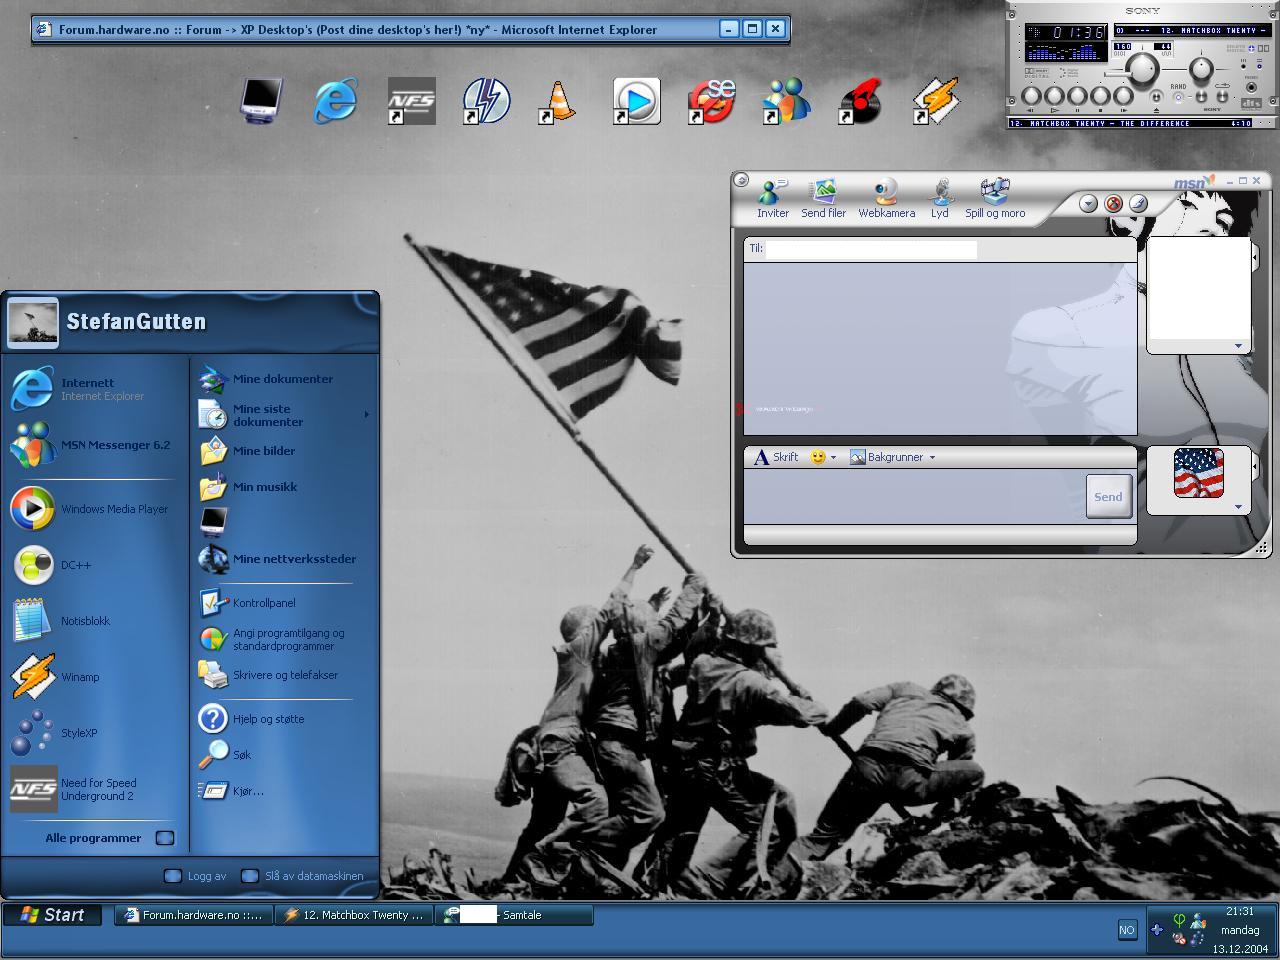The width and height of the screenshot is (1280, 960).
Task: Switch to Forum.hardware.no taskbar button
Action: (x=193, y=915)
